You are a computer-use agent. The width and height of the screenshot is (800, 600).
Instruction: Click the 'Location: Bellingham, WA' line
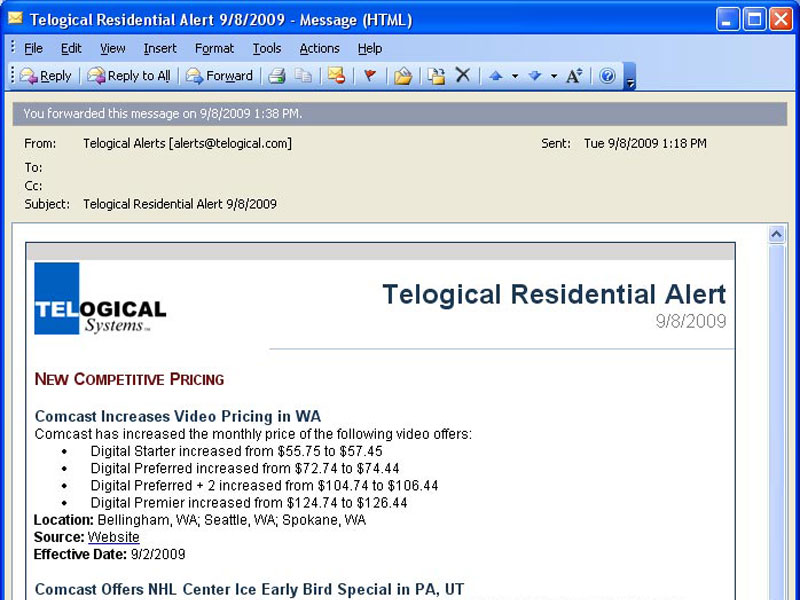(x=199, y=520)
